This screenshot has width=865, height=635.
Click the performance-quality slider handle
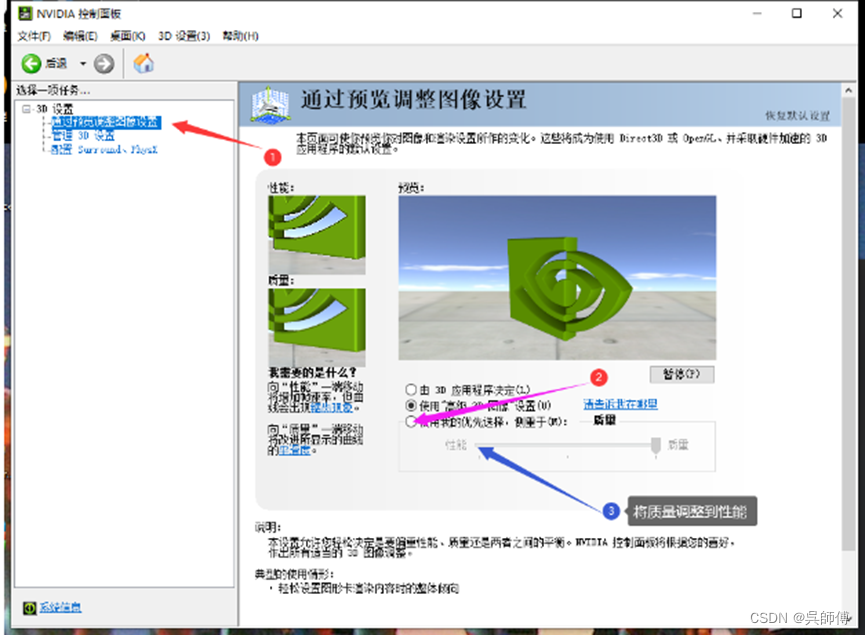point(655,446)
